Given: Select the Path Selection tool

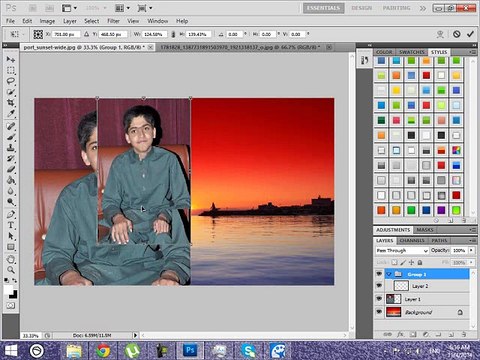Looking at the screenshot, I should 11,236.
